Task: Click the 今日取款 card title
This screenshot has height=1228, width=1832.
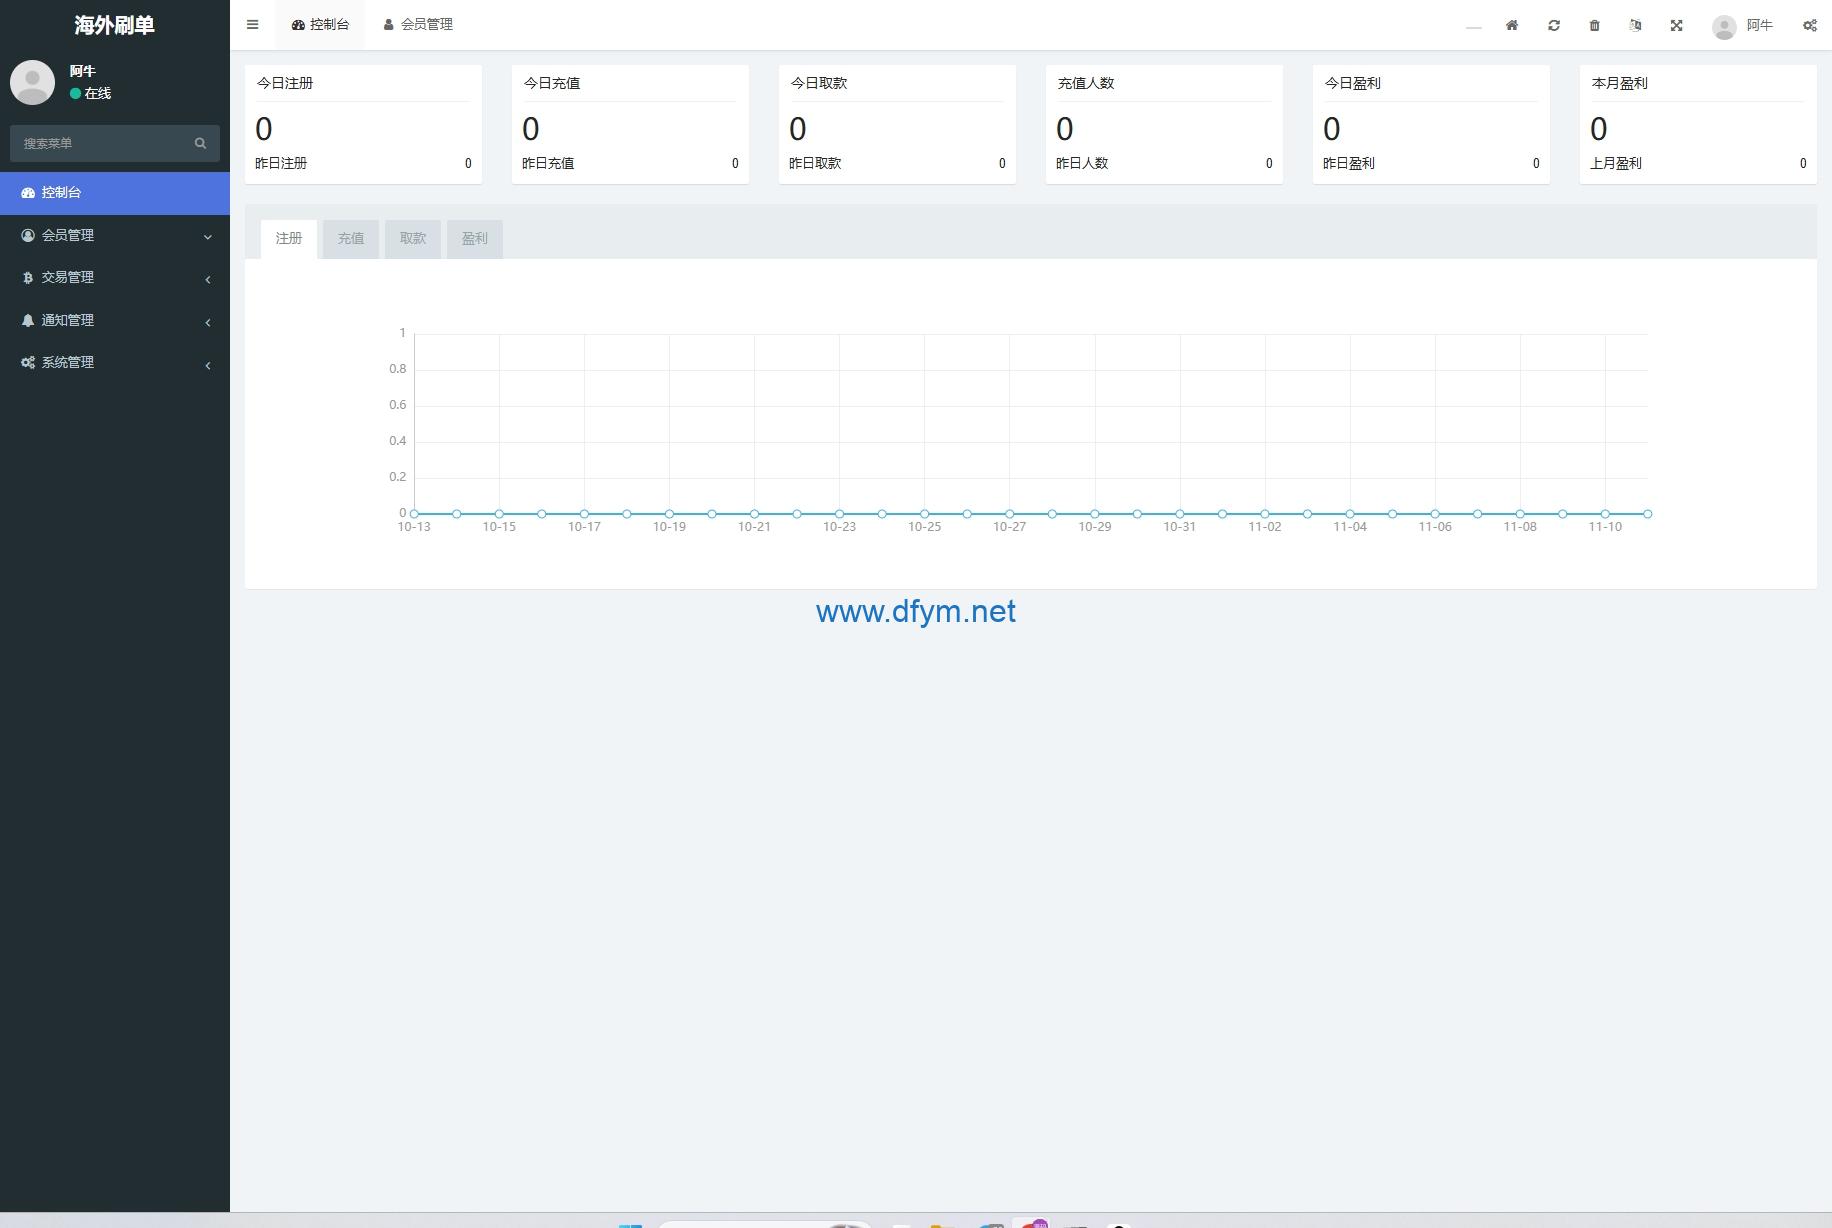Action: (819, 84)
